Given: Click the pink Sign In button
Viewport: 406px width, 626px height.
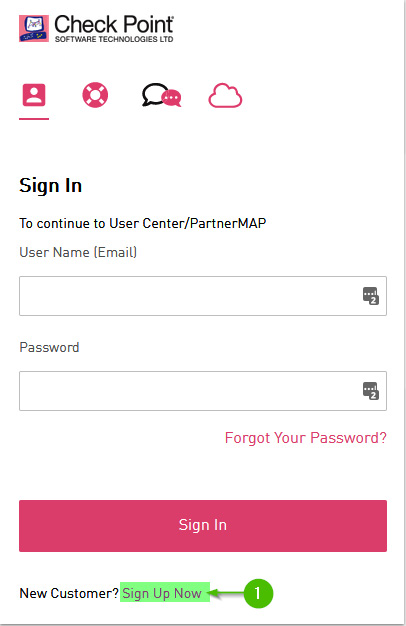Looking at the screenshot, I should (203, 526).
